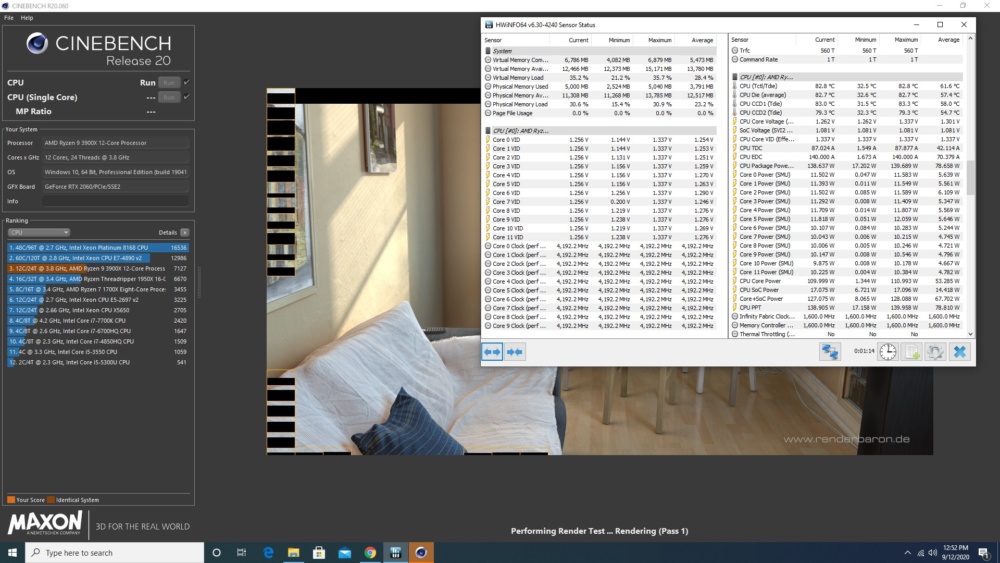Select the Core 0 VID sensor row

599,140
